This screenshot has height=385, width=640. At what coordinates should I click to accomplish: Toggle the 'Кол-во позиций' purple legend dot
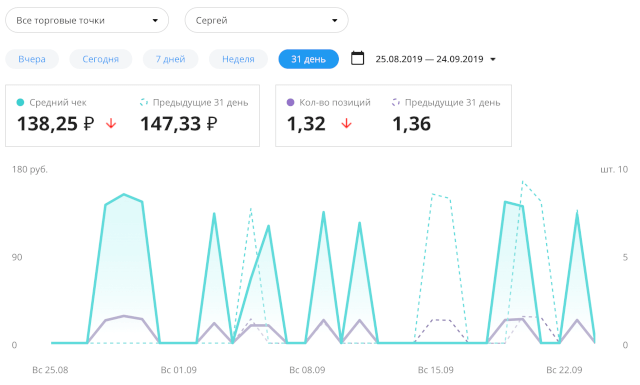click(x=290, y=102)
